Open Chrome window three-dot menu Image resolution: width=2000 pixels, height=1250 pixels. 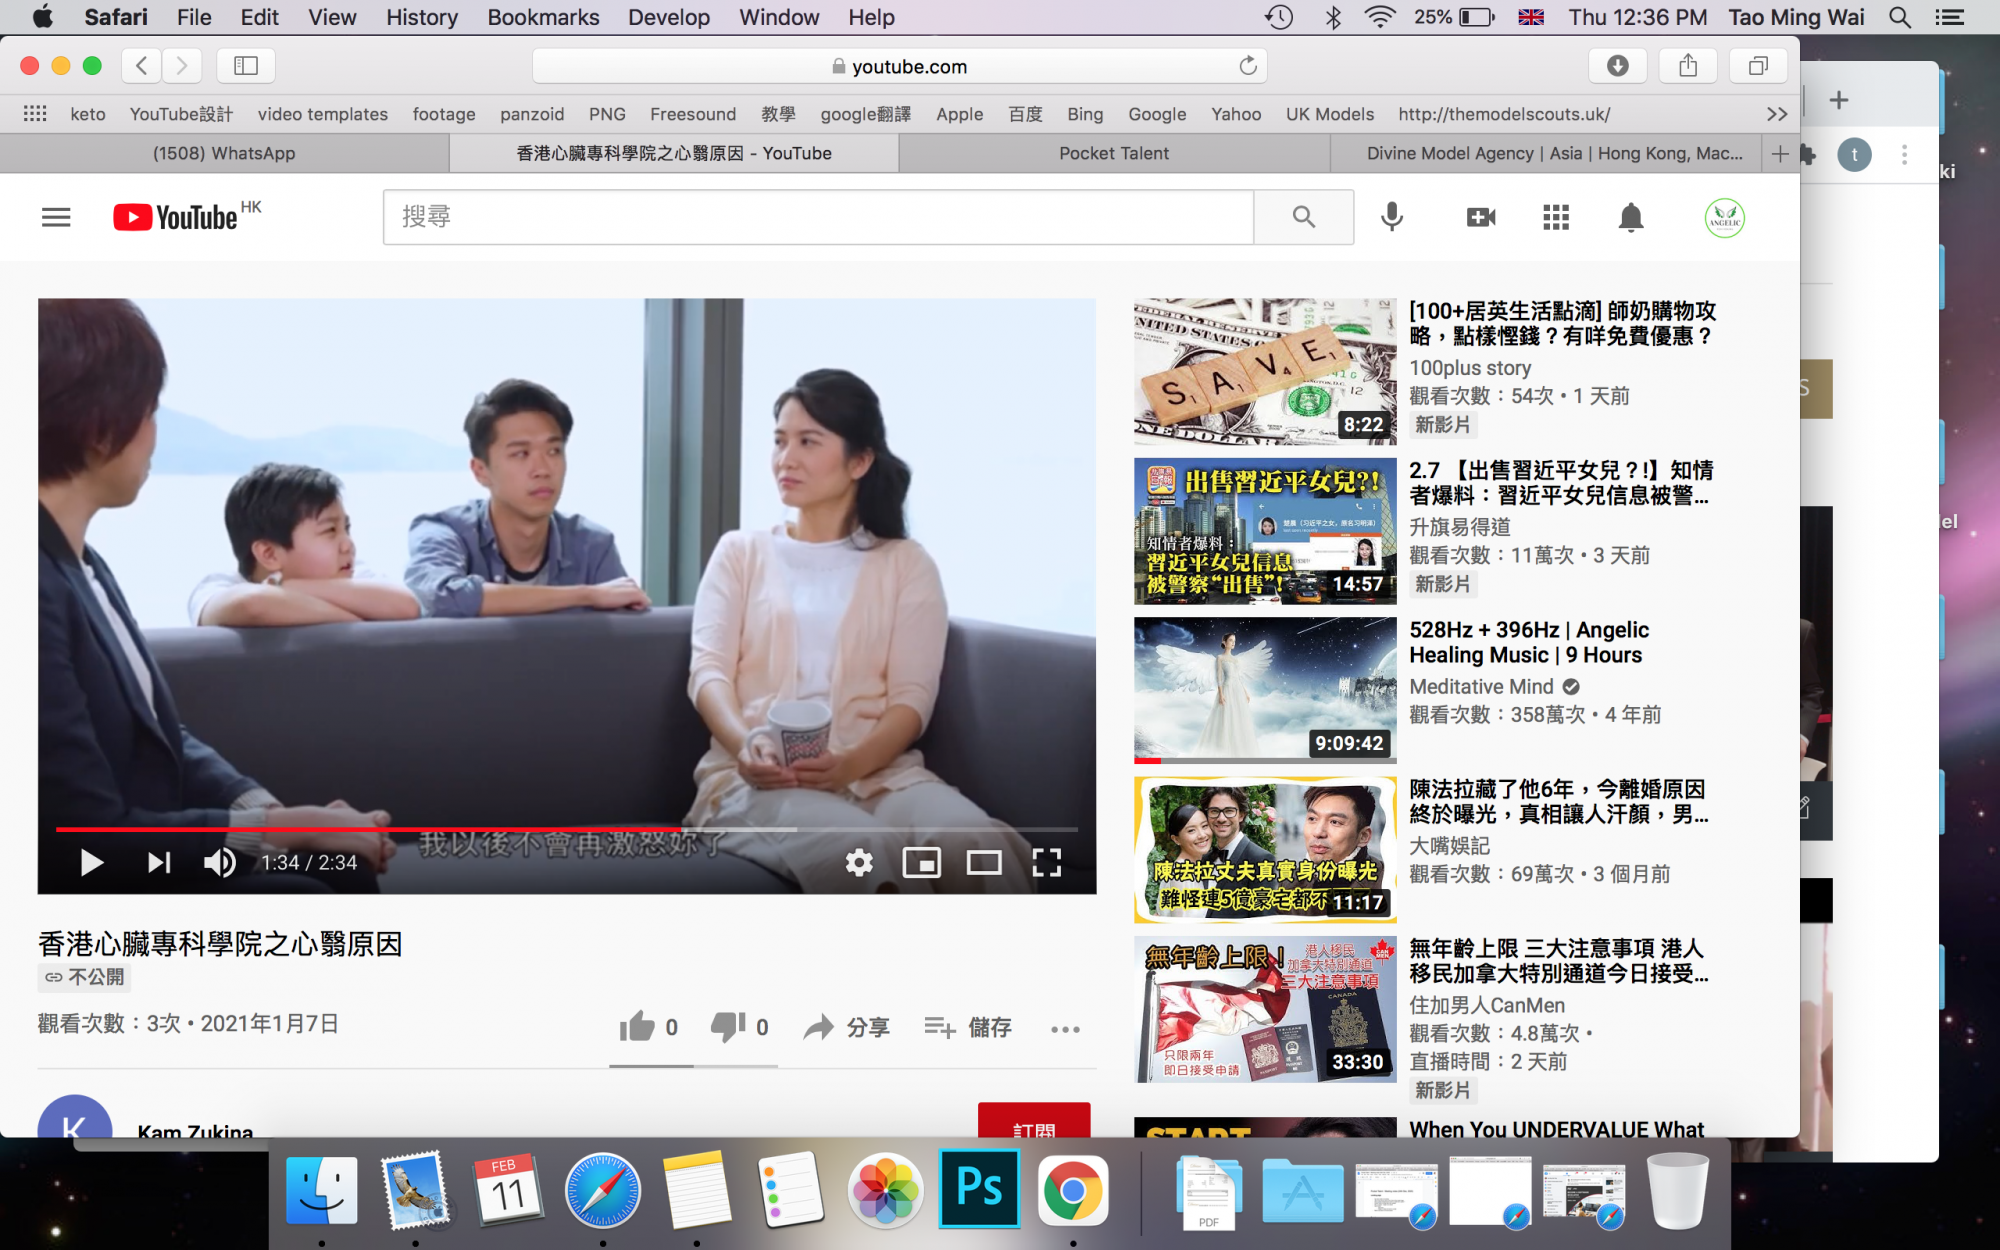(x=1904, y=155)
